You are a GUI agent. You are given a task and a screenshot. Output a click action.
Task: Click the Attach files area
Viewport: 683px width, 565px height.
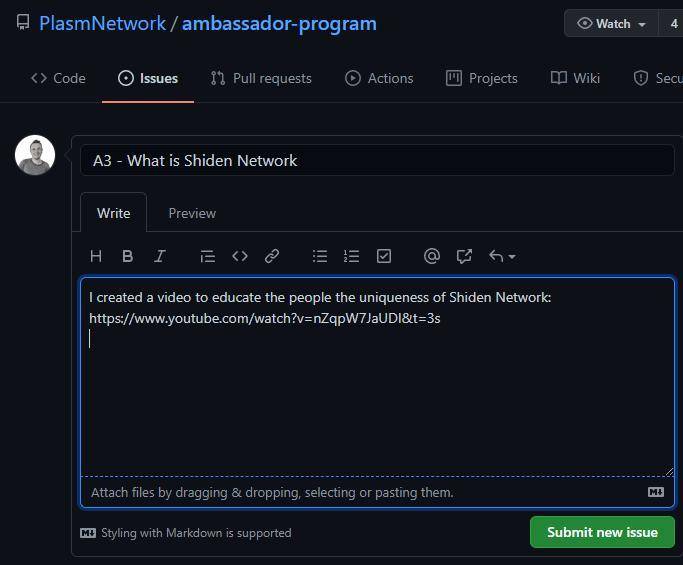(377, 492)
